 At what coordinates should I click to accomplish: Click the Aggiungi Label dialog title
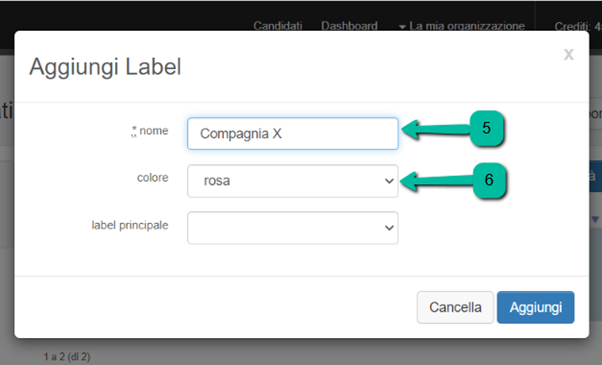105,67
